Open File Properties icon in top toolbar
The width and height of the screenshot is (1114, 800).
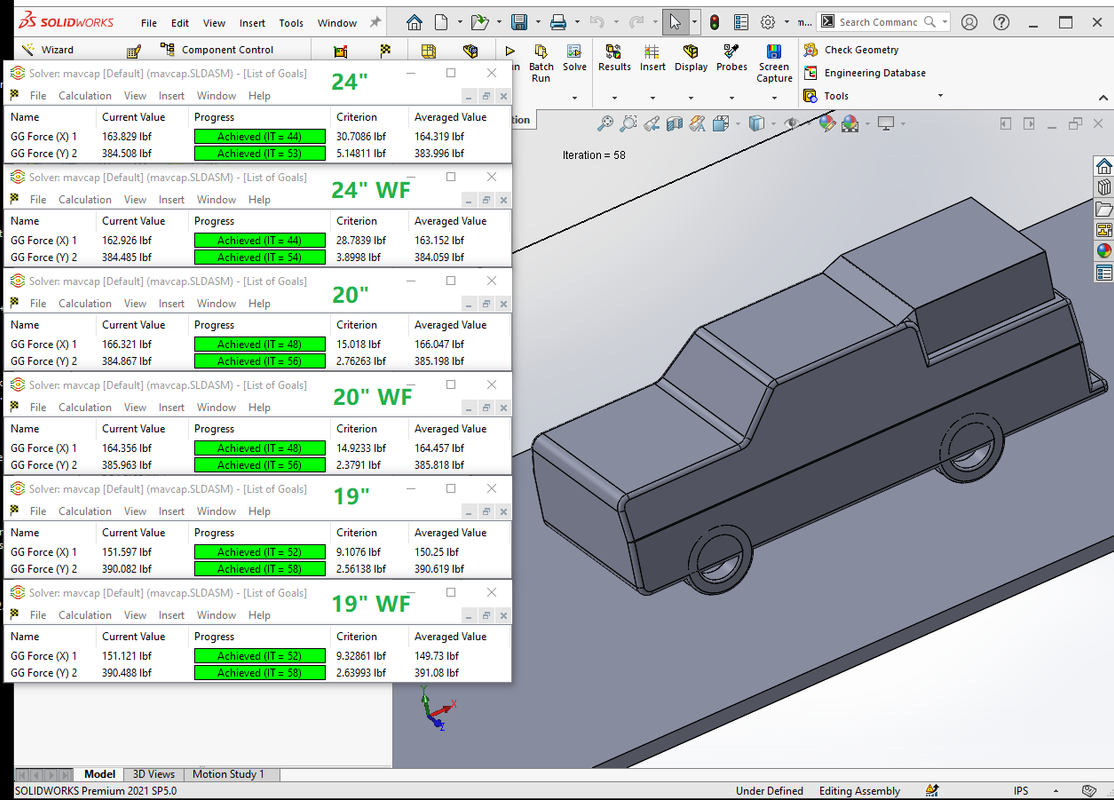pos(741,23)
